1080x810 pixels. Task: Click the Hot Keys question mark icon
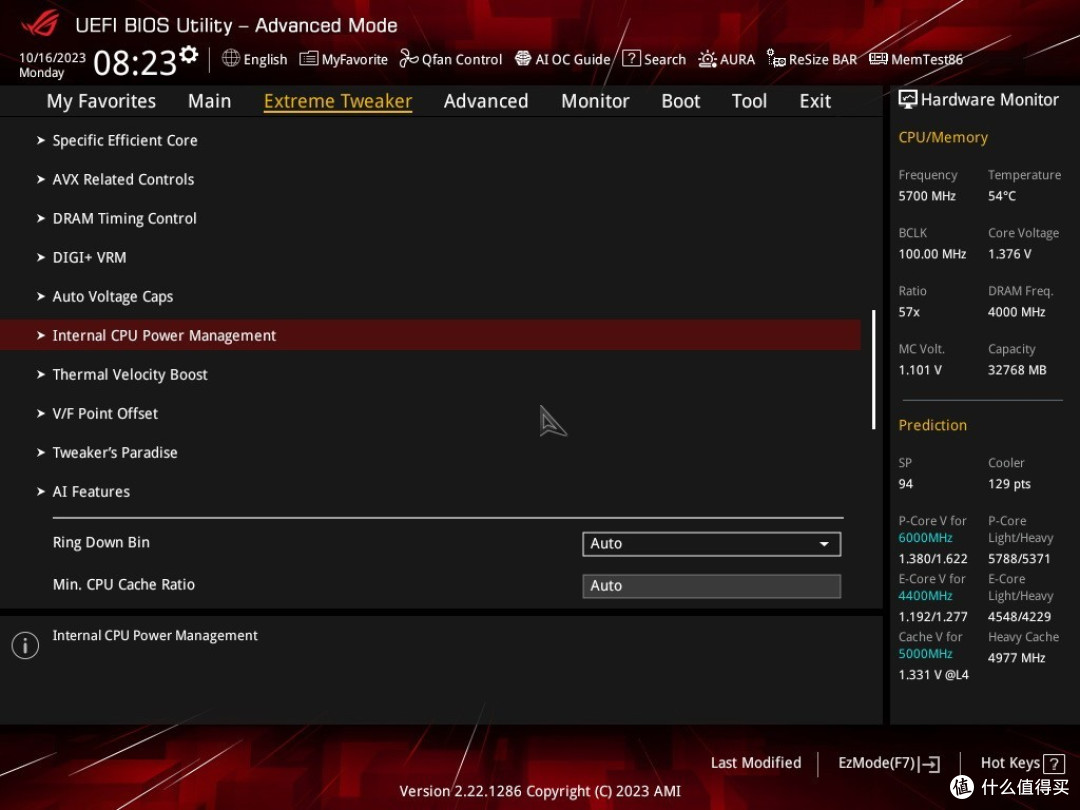click(x=1054, y=764)
